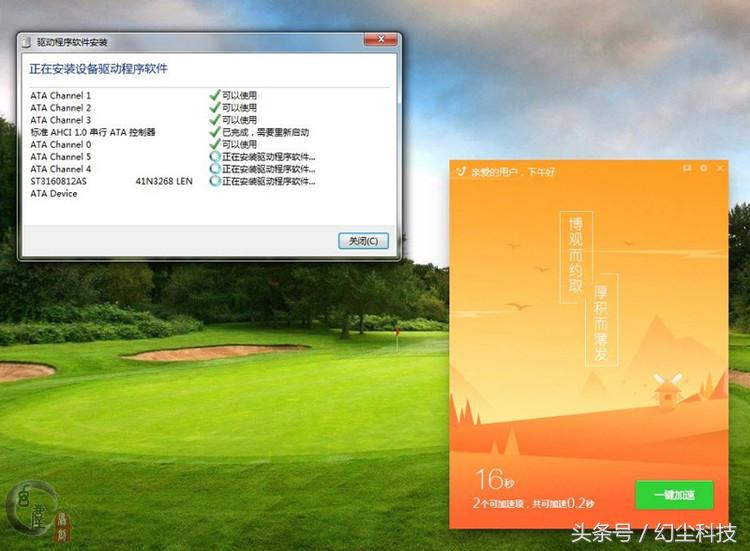Click the bird logo in the orange popup
This screenshot has width=750, height=551.
[461, 171]
